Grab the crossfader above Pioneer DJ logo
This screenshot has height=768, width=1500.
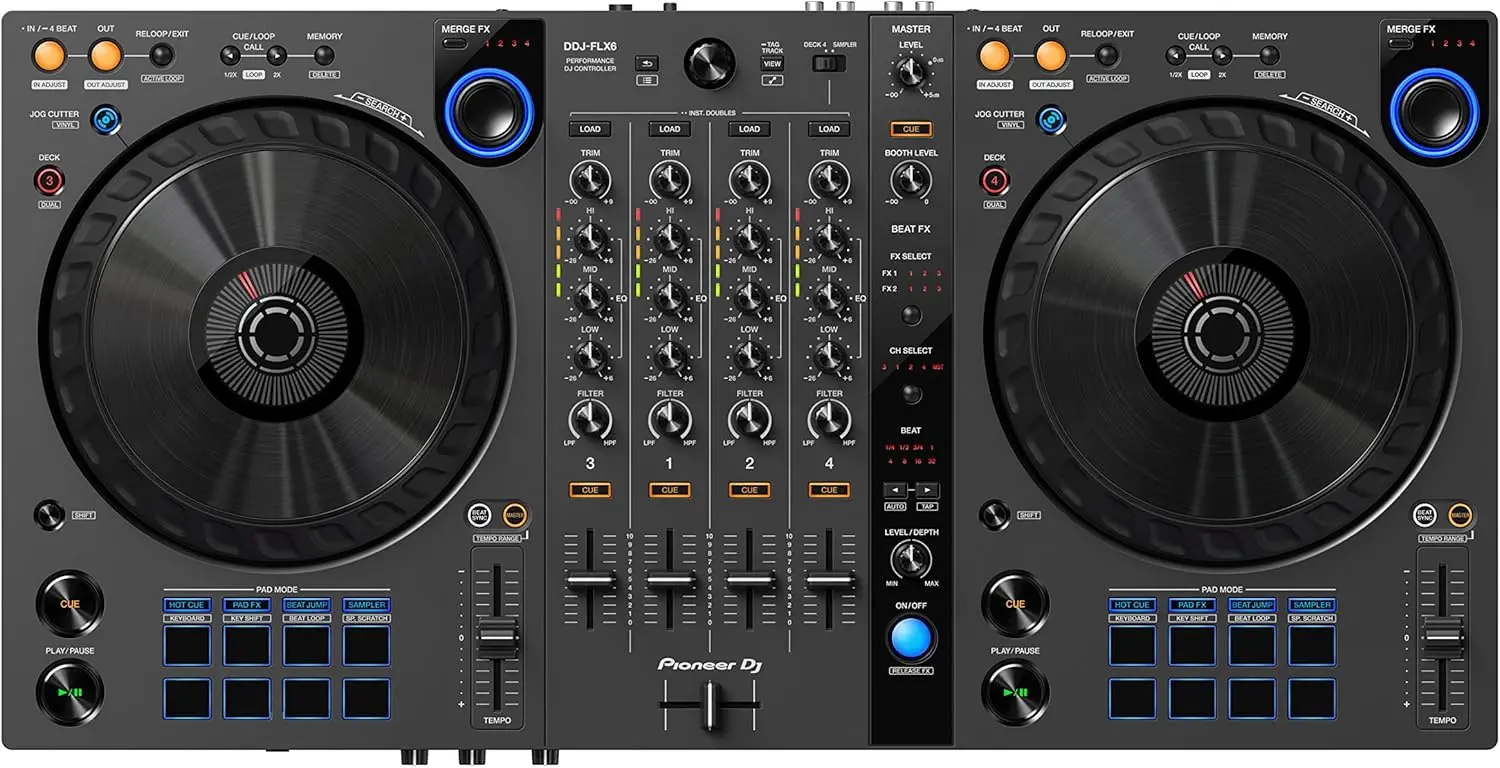pos(709,704)
